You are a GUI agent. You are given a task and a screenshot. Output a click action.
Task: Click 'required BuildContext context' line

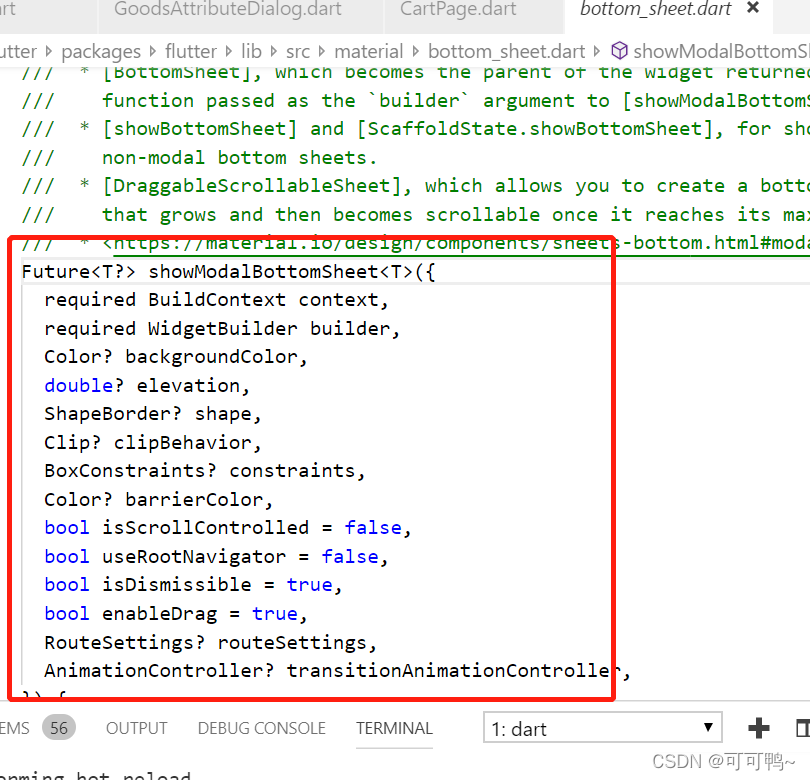point(216,300)
